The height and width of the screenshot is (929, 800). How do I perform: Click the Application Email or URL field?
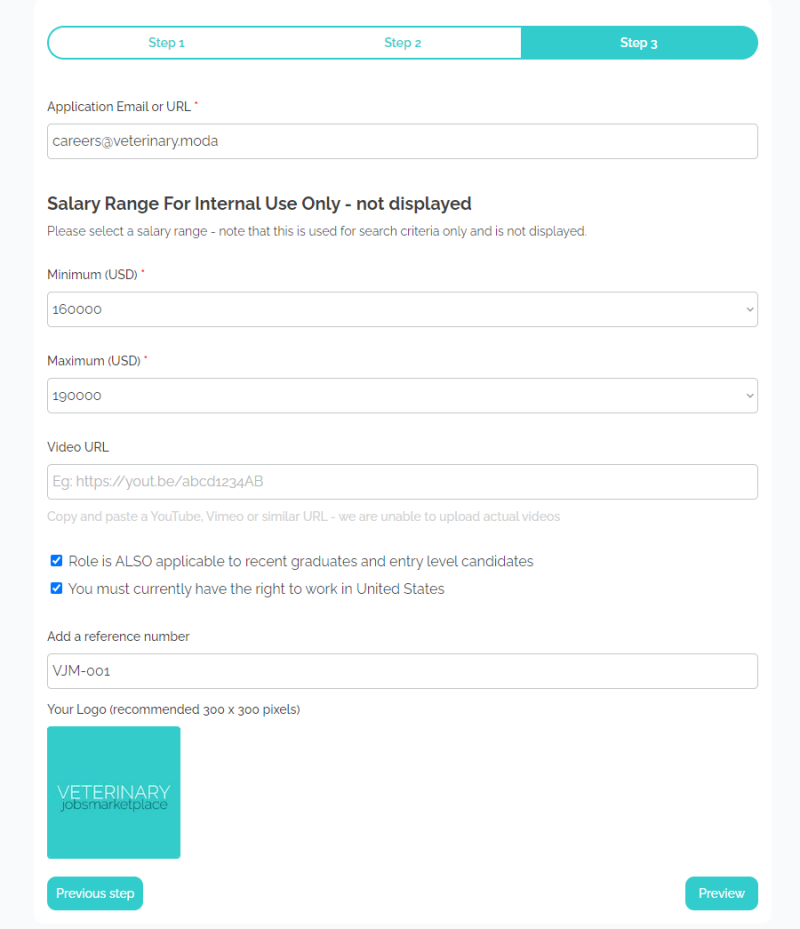coord(402,141)
